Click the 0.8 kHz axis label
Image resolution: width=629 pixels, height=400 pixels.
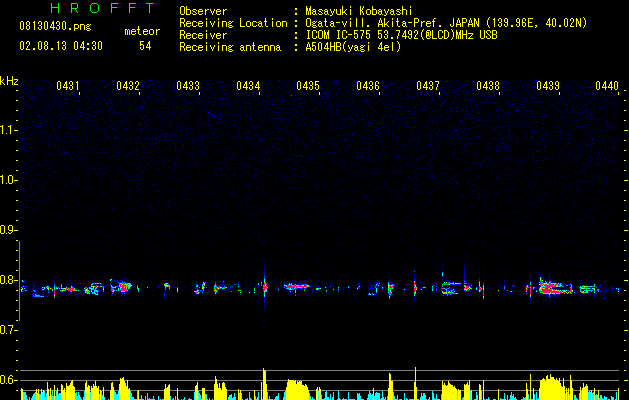coord(8,280)
